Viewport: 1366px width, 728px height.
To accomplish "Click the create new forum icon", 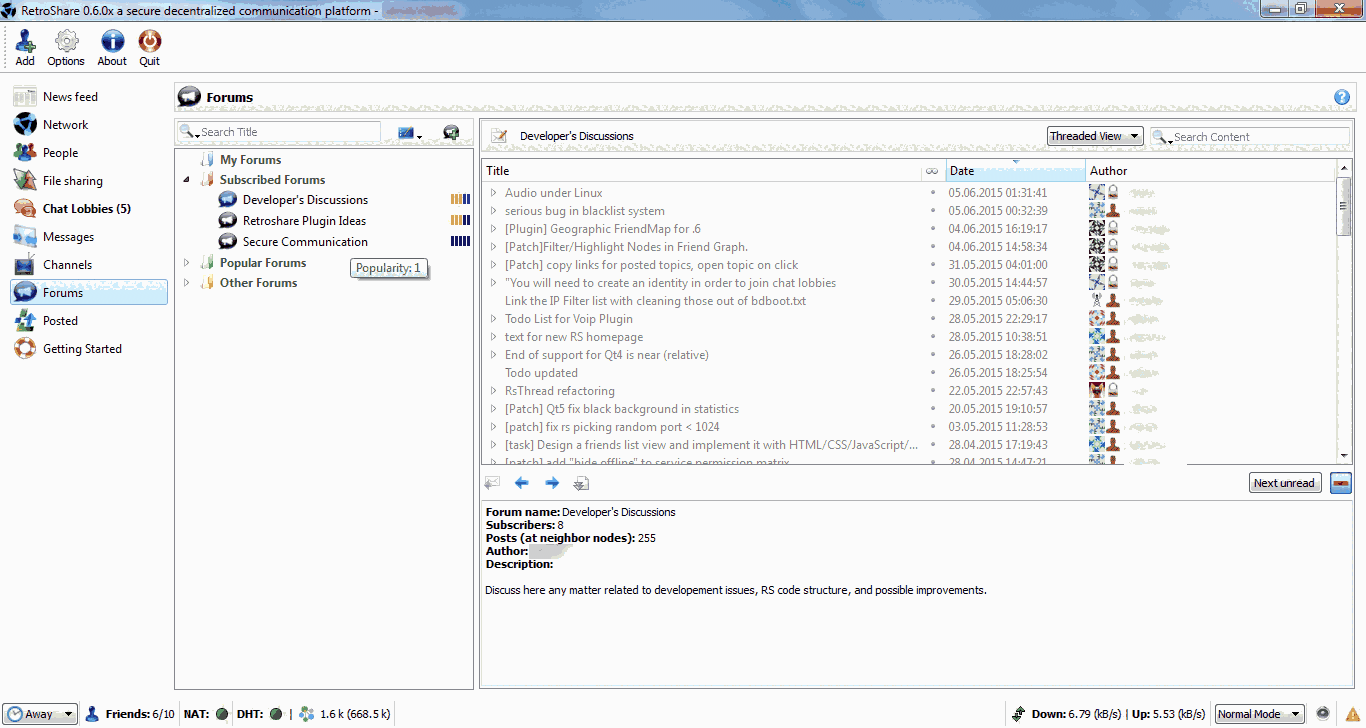I will pos(451,133).
